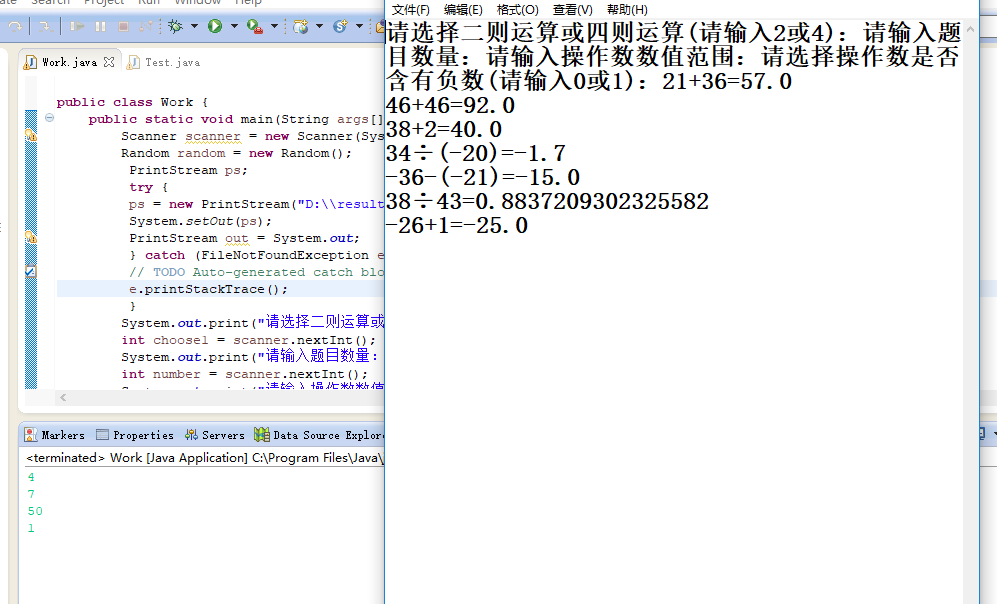Click the Disconnect icon in the toolbar
The image size is (997, 604).
click(x=146, y=26)
